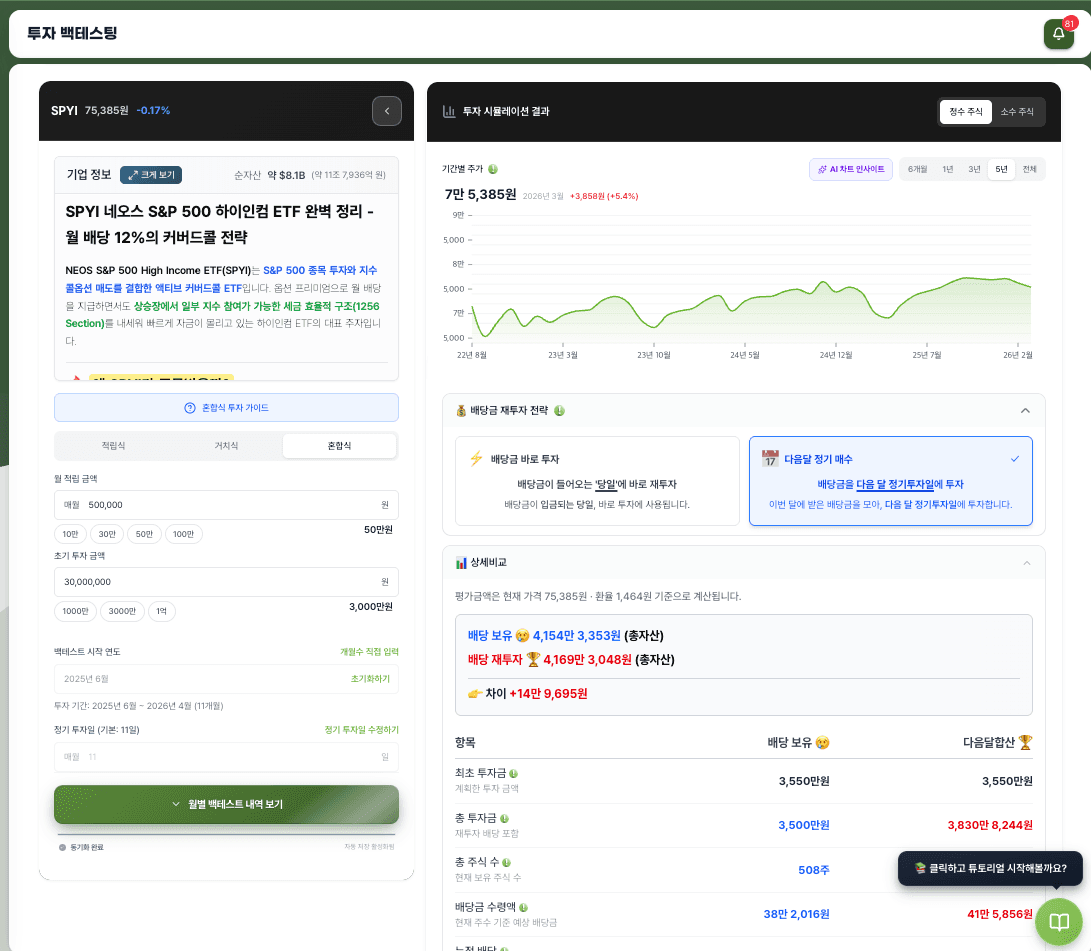Click the help icon in 혼합식 투자 가이드

point(189,408)
